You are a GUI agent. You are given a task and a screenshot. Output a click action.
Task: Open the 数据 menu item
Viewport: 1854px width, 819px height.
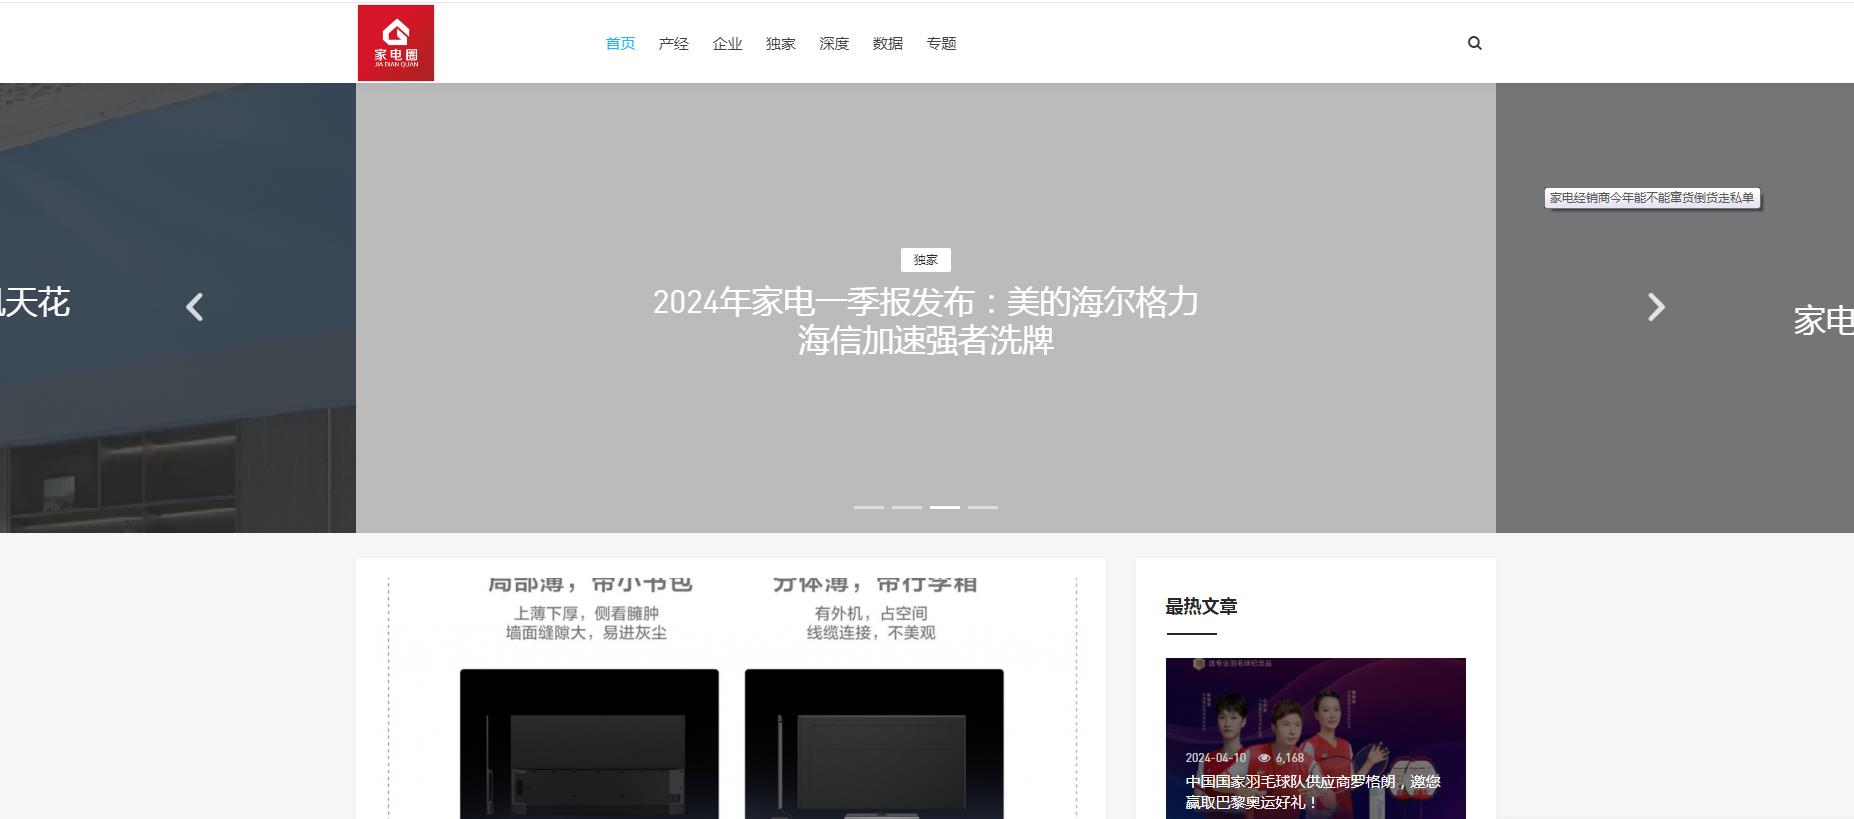pos(888,43)
